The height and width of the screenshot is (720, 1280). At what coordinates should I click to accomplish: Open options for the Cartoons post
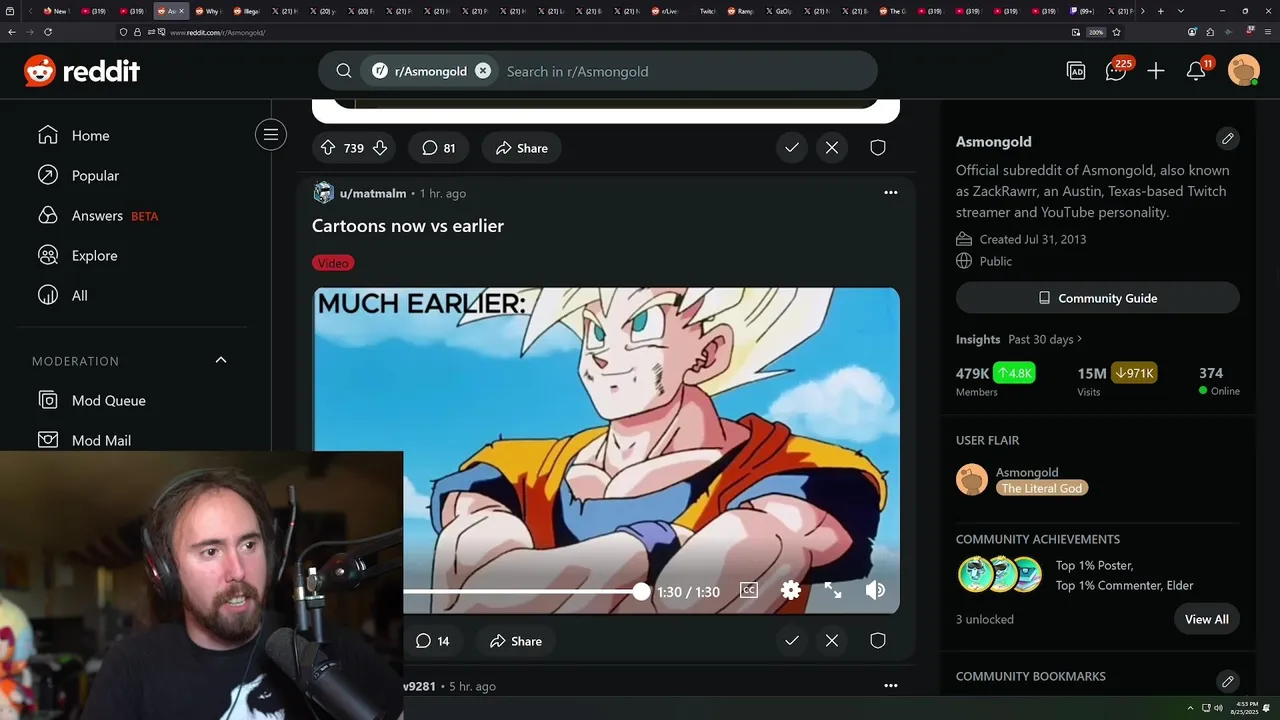(890, 193)
